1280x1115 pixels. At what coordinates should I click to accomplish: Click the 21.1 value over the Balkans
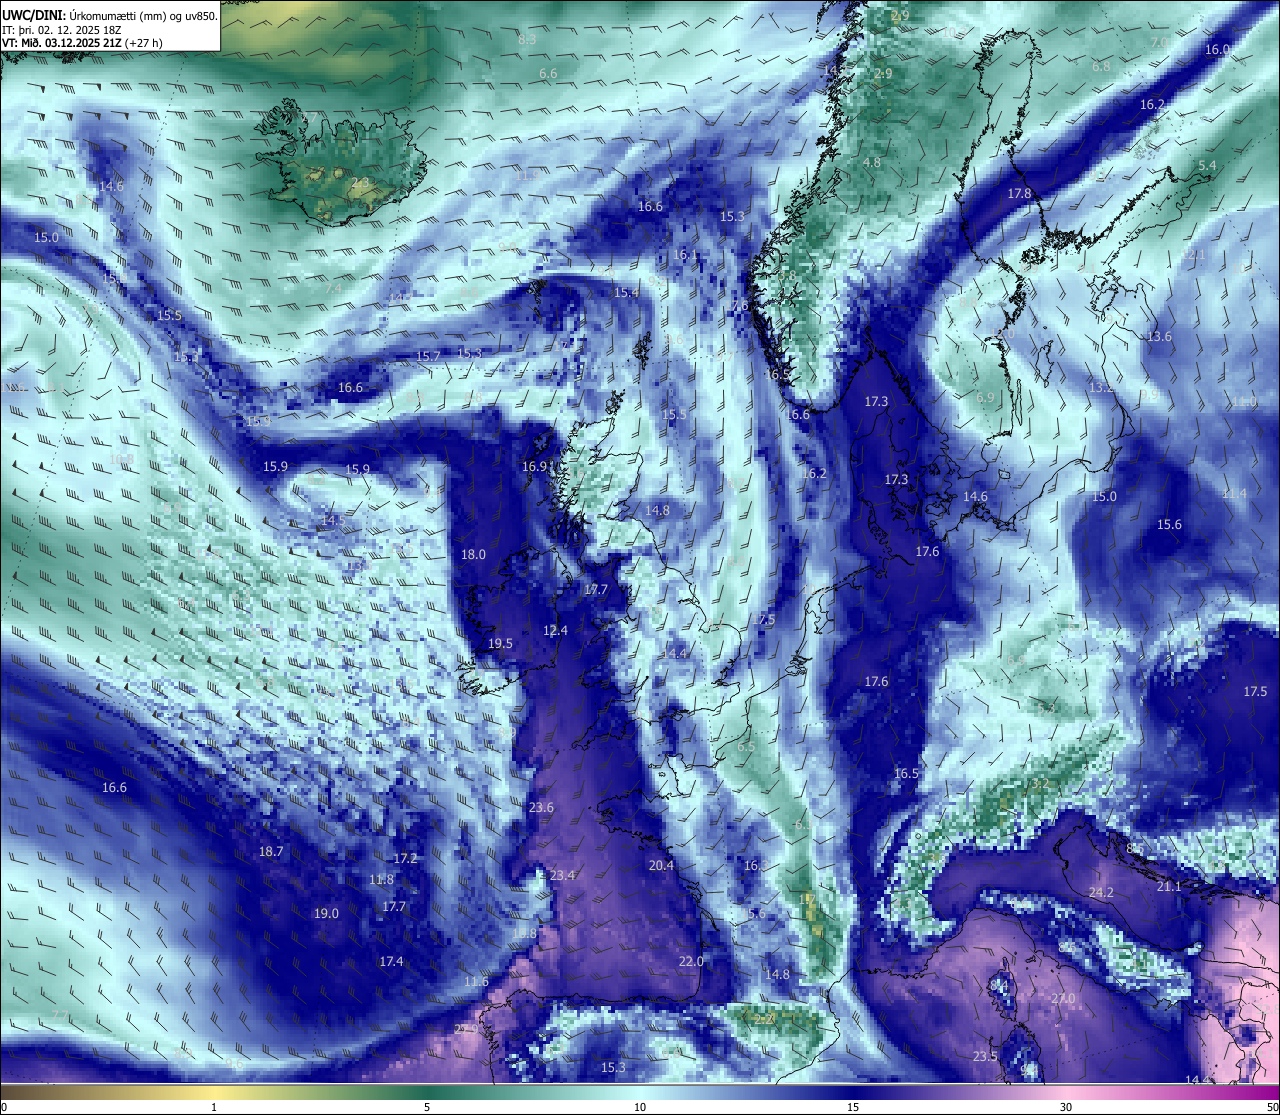(x=1169, y=887)
